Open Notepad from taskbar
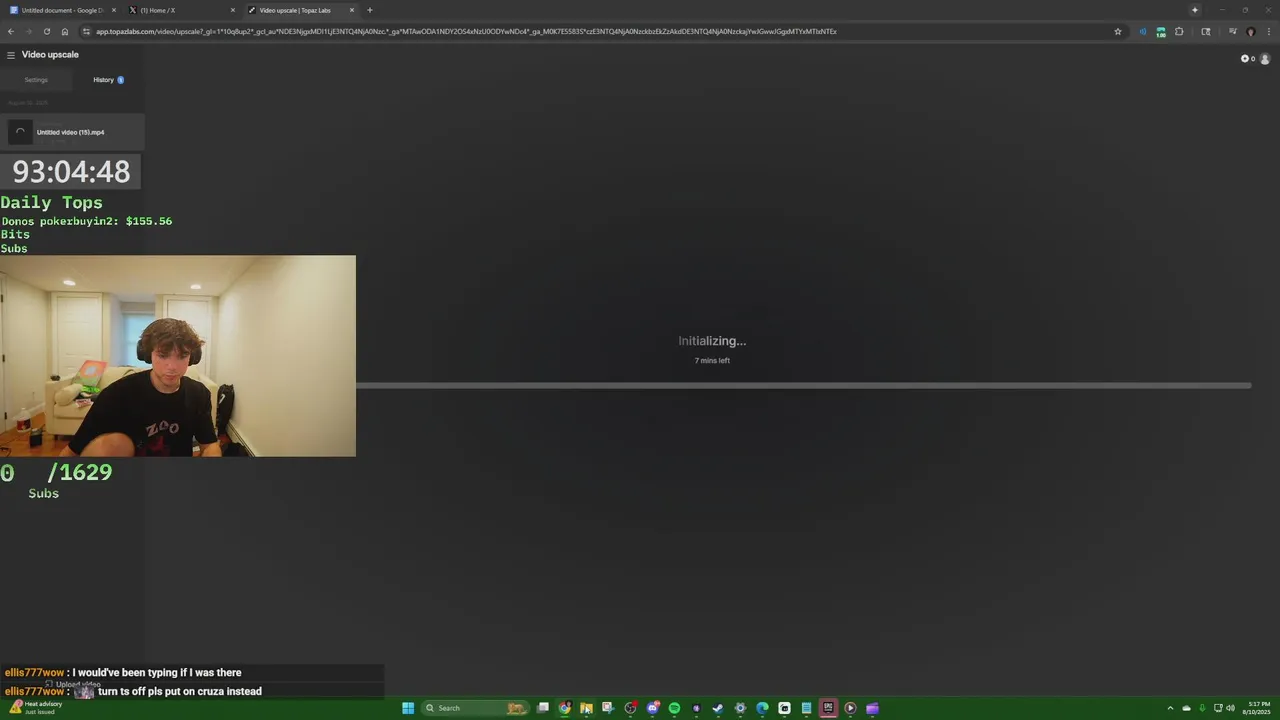 click(x=806, y=708)
